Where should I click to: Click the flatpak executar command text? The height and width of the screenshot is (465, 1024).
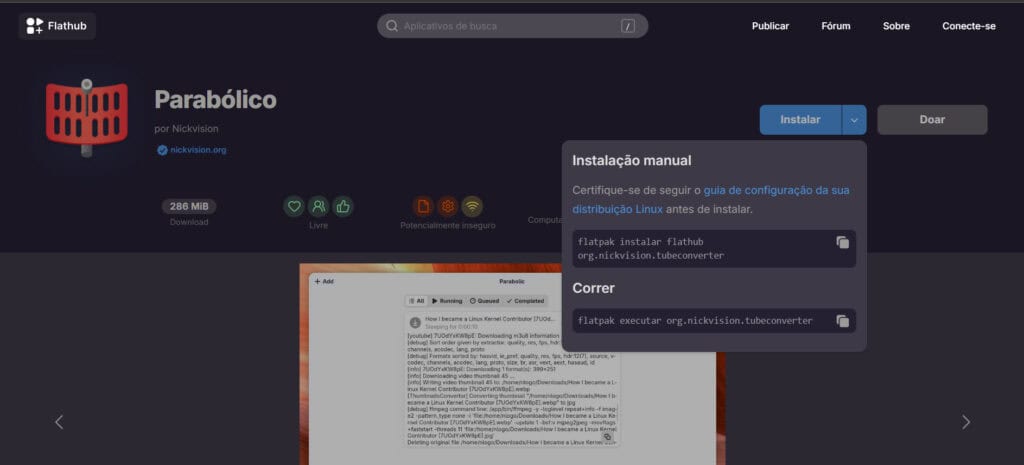tap(695, 321)
